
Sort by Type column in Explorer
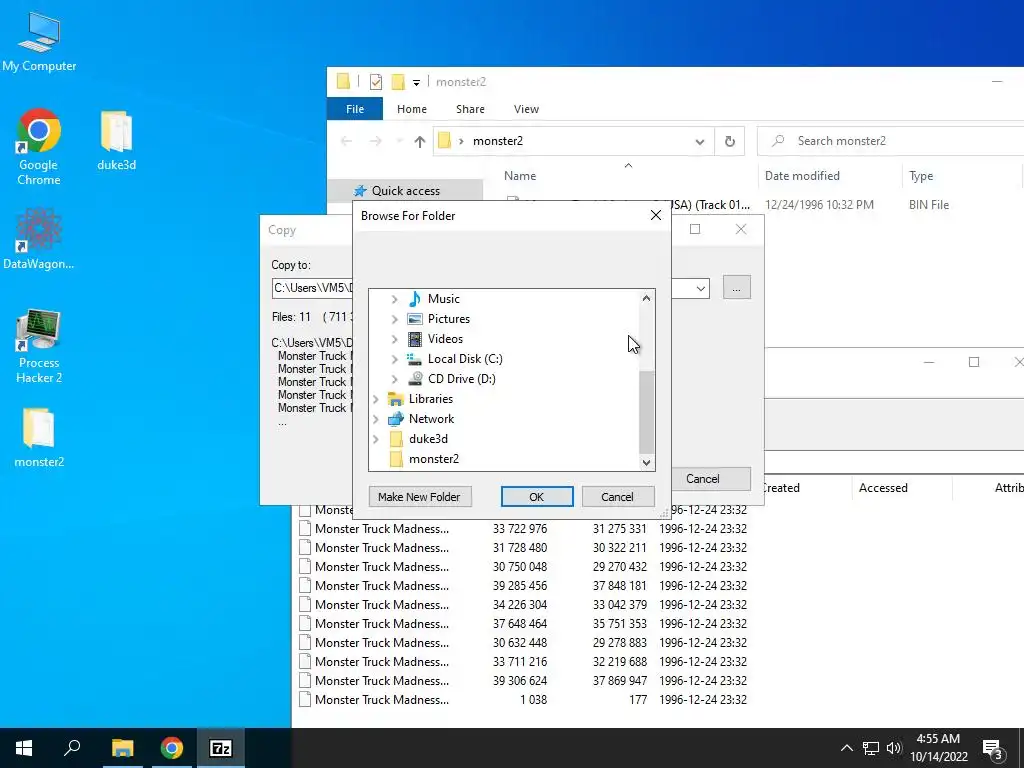[x=921, y=176]
